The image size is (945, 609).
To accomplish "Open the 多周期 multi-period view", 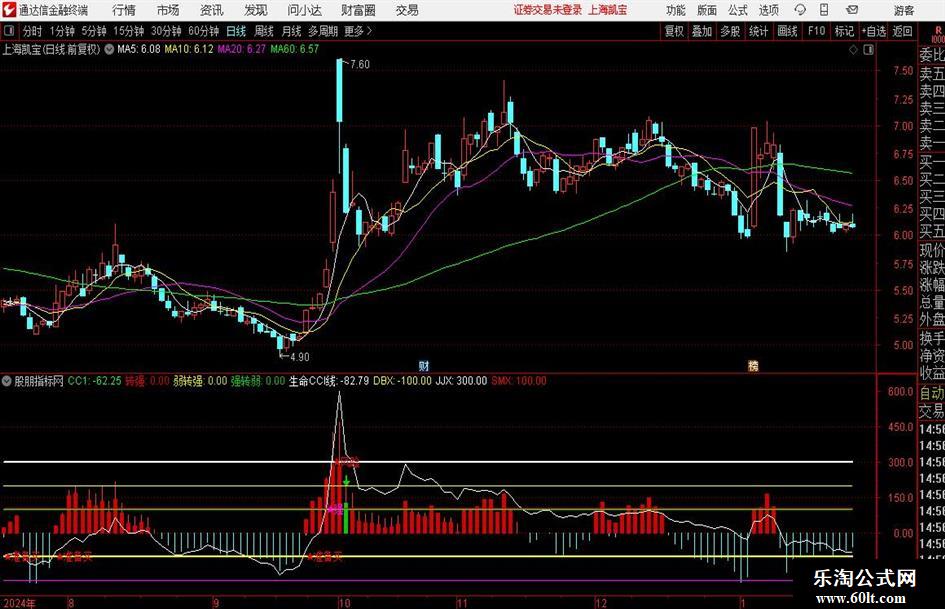I will 323,31.
